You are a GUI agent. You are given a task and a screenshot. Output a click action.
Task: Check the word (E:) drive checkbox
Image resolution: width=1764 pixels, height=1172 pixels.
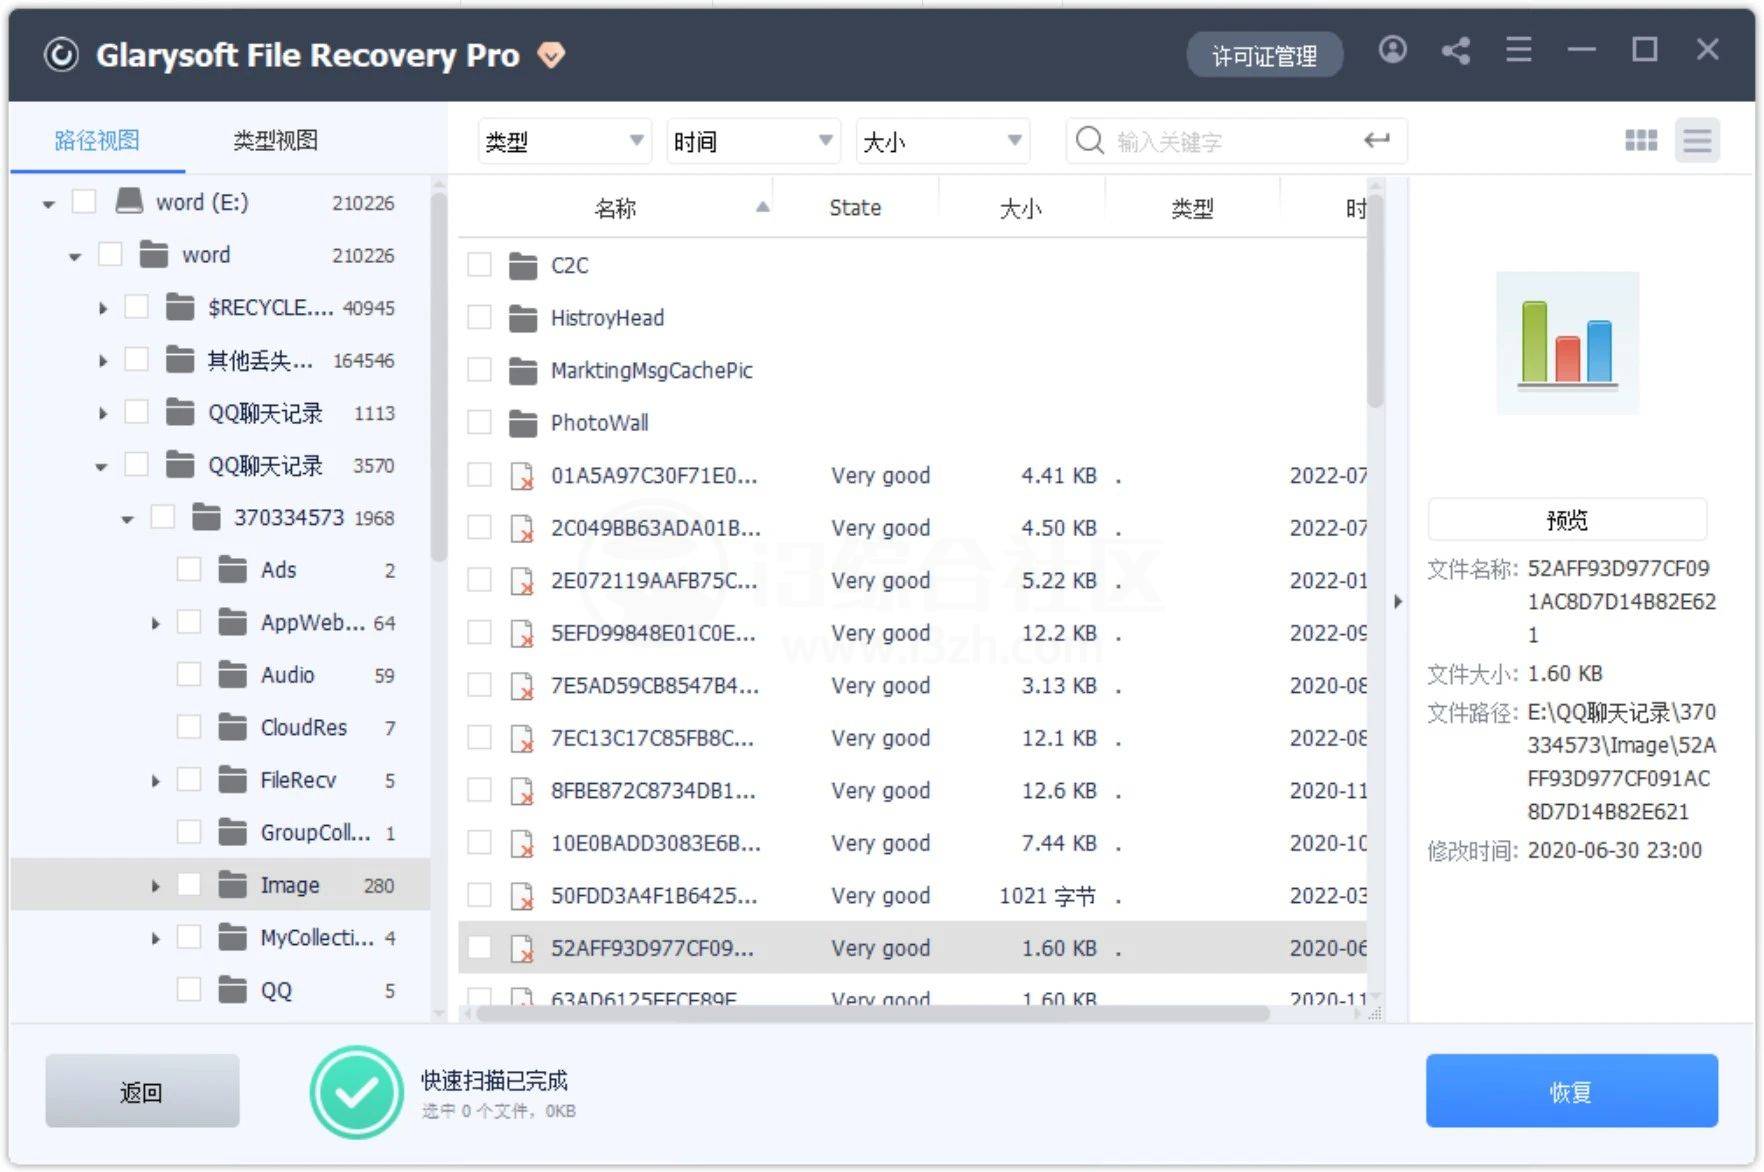84,202
